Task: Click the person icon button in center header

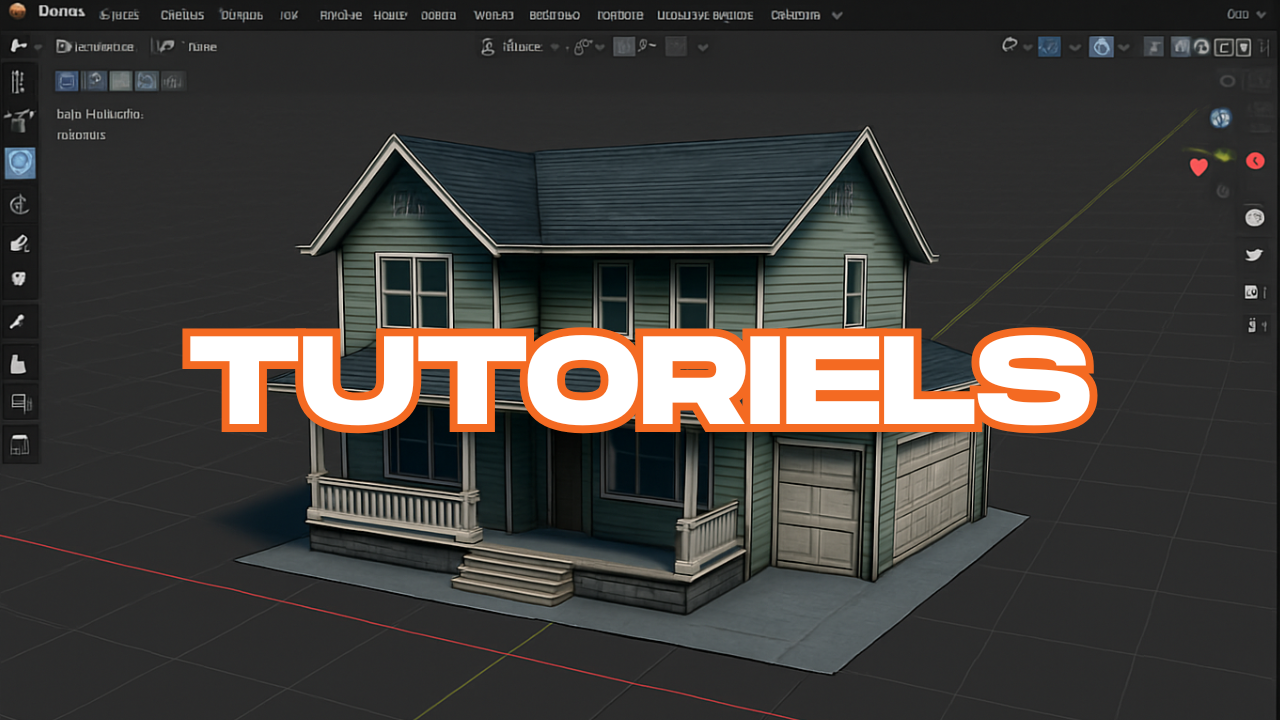Action: pos(488,46)
